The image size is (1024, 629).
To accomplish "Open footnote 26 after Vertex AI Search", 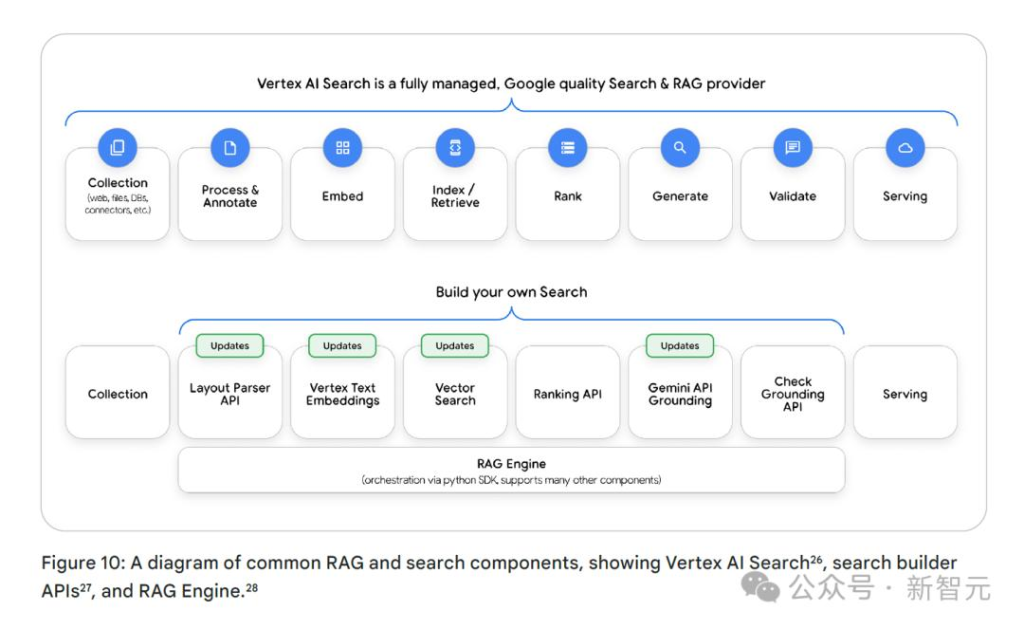I will [815, 558].
